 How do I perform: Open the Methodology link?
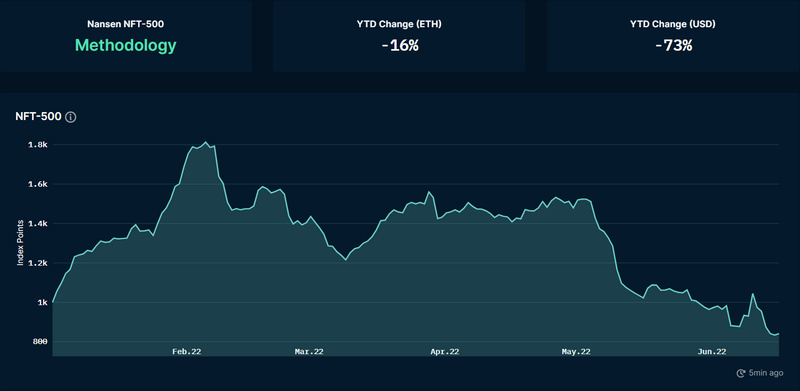126,45
